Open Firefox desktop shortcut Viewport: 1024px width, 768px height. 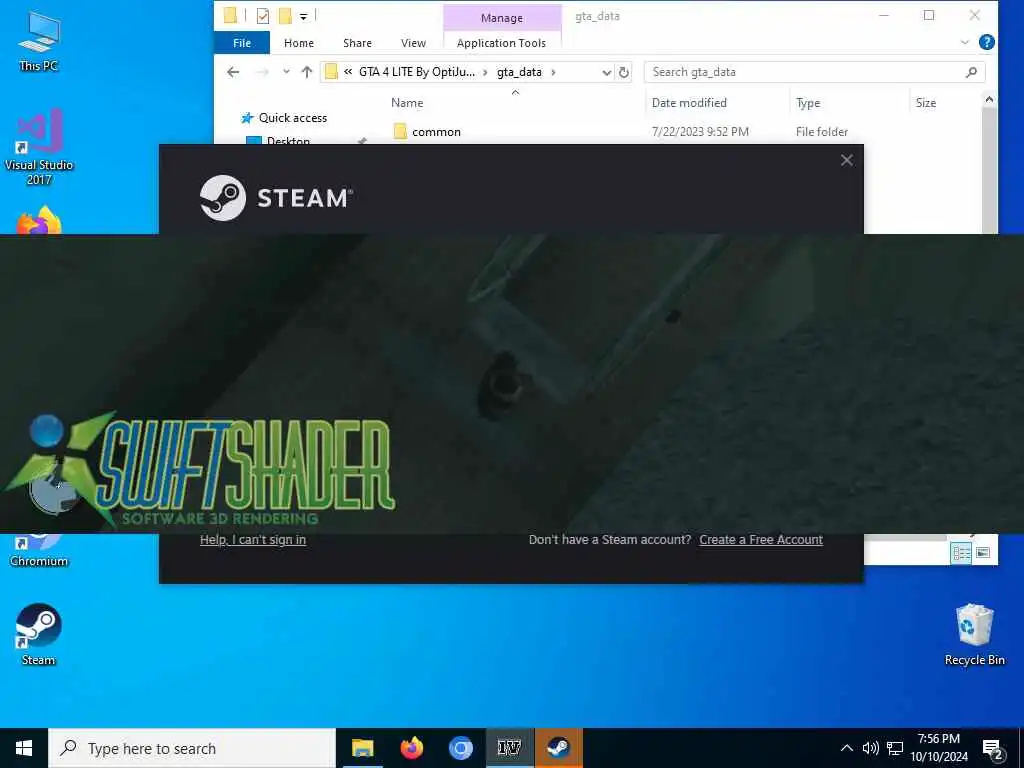[x=39, y=222]
